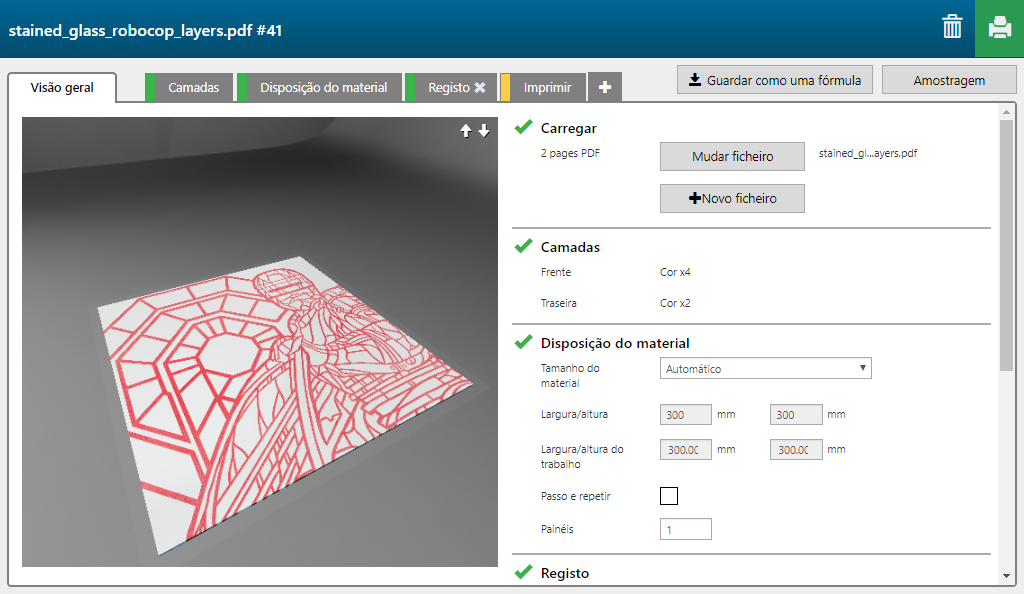
Task: Click Guardar como uma fórmula button
Action: coord(775,80)
